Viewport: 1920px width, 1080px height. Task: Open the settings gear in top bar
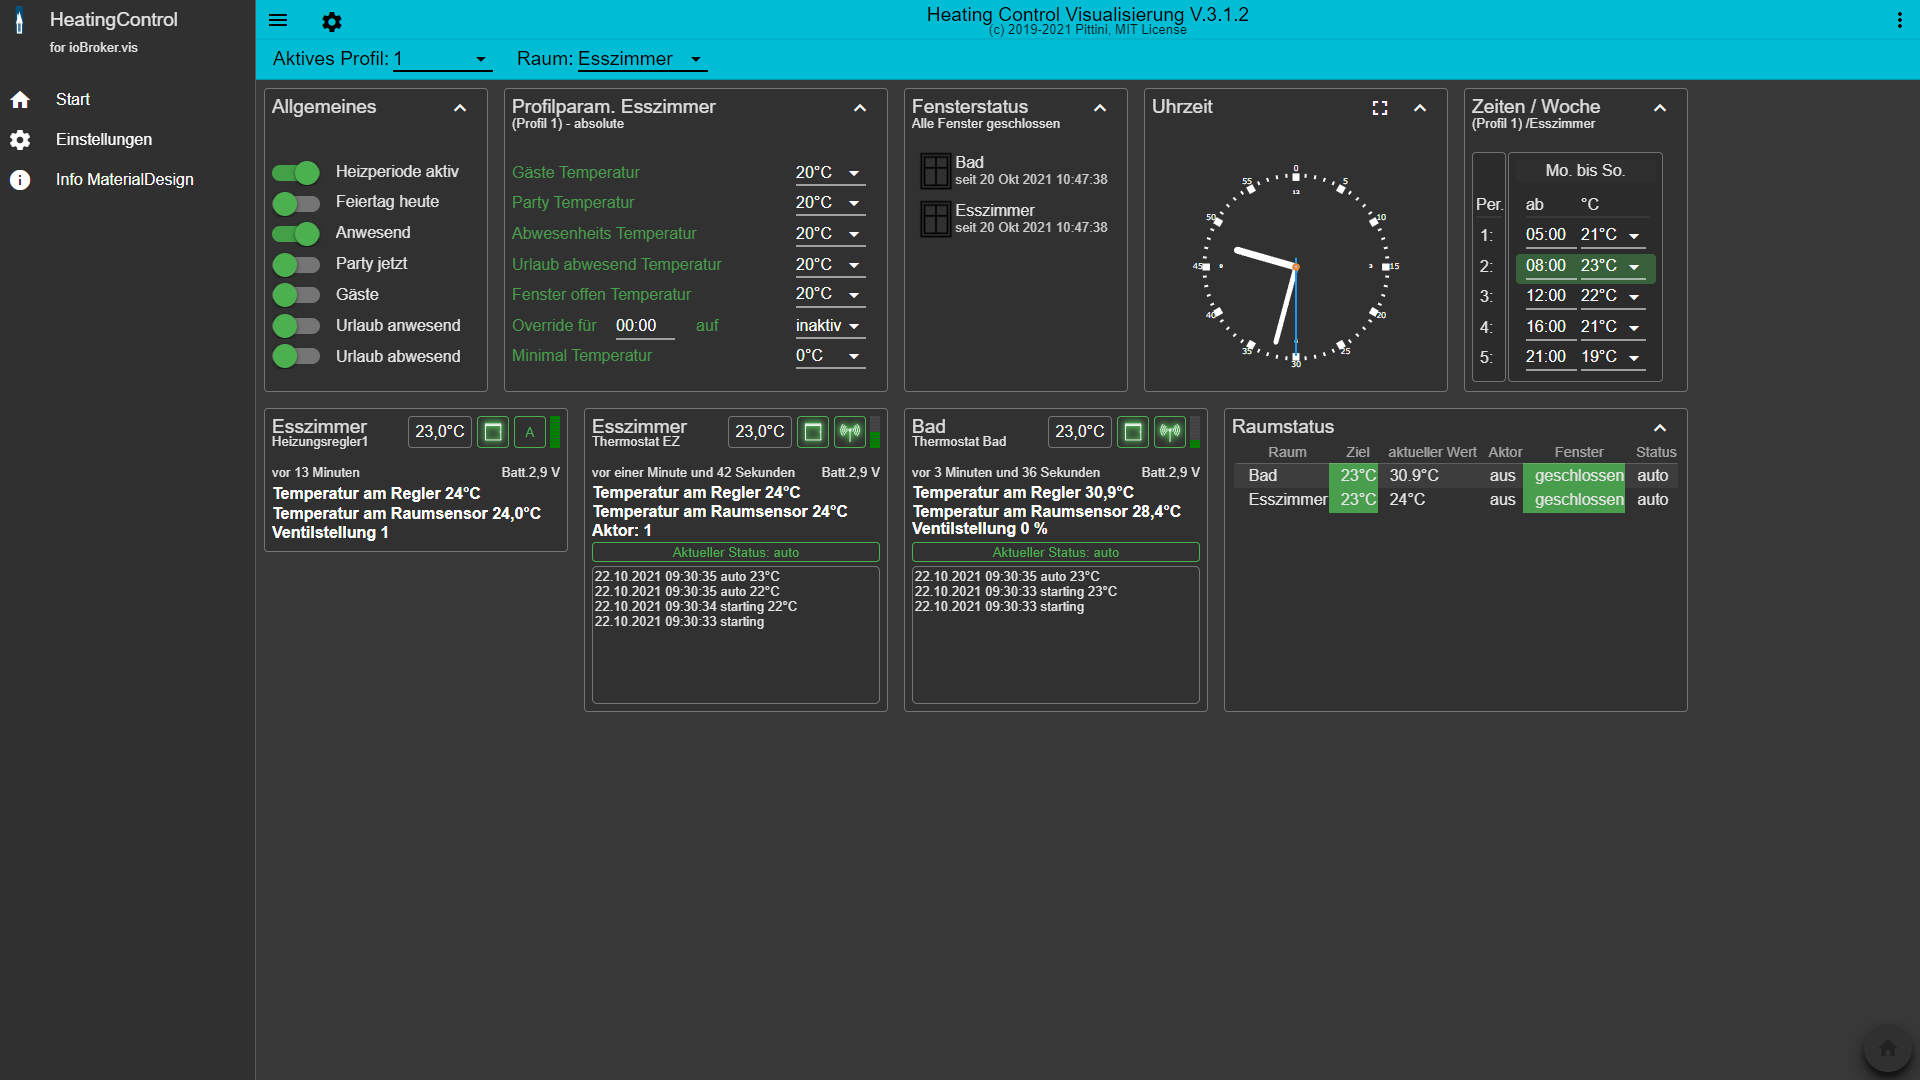[332, 21]
